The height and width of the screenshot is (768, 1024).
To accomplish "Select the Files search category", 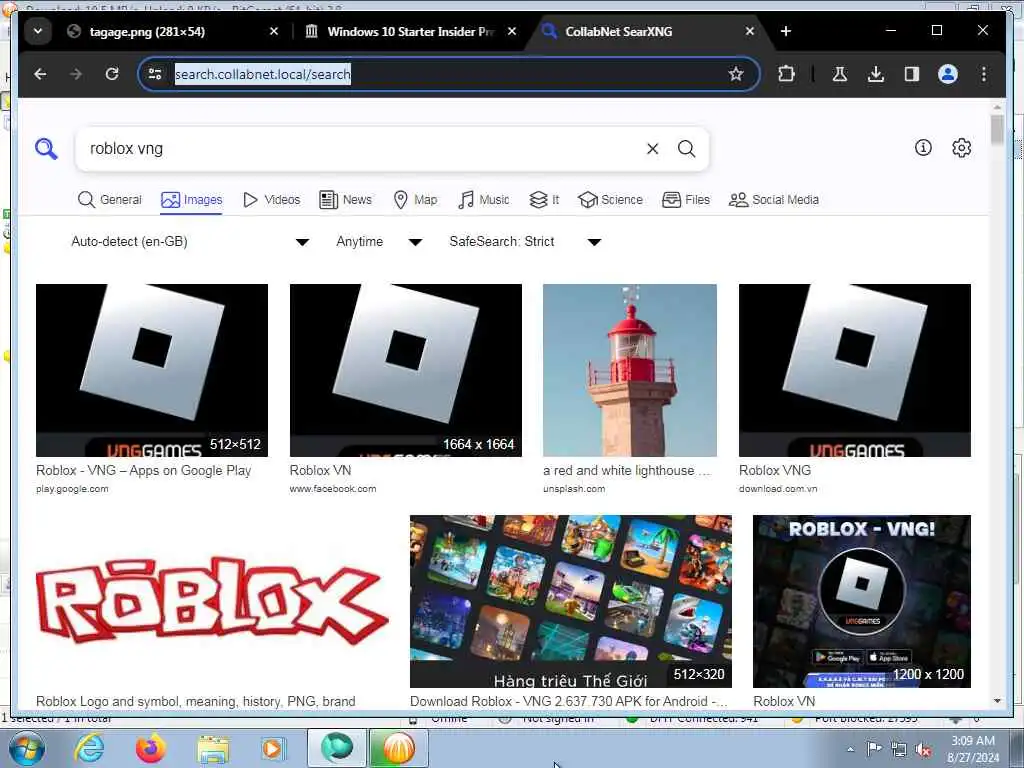I will (x=686, y=199).
